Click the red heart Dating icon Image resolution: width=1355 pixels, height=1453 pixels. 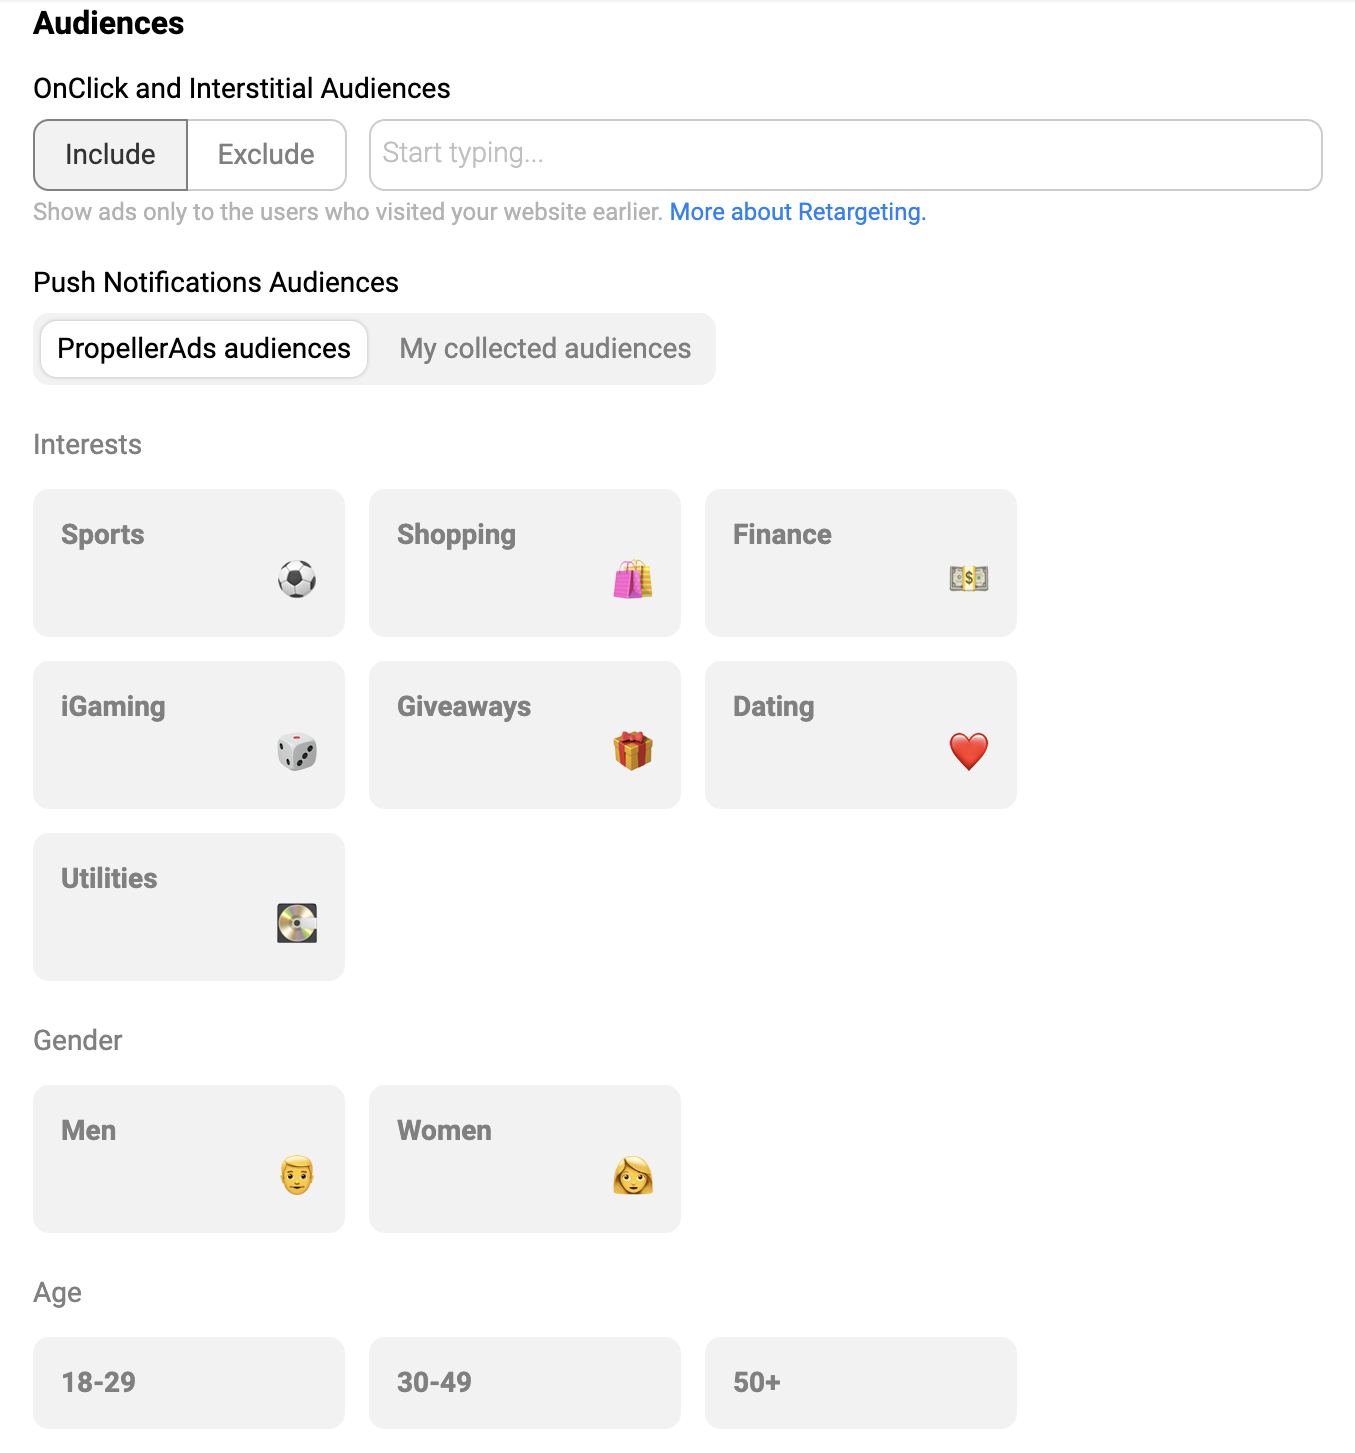tap(969, 751)
